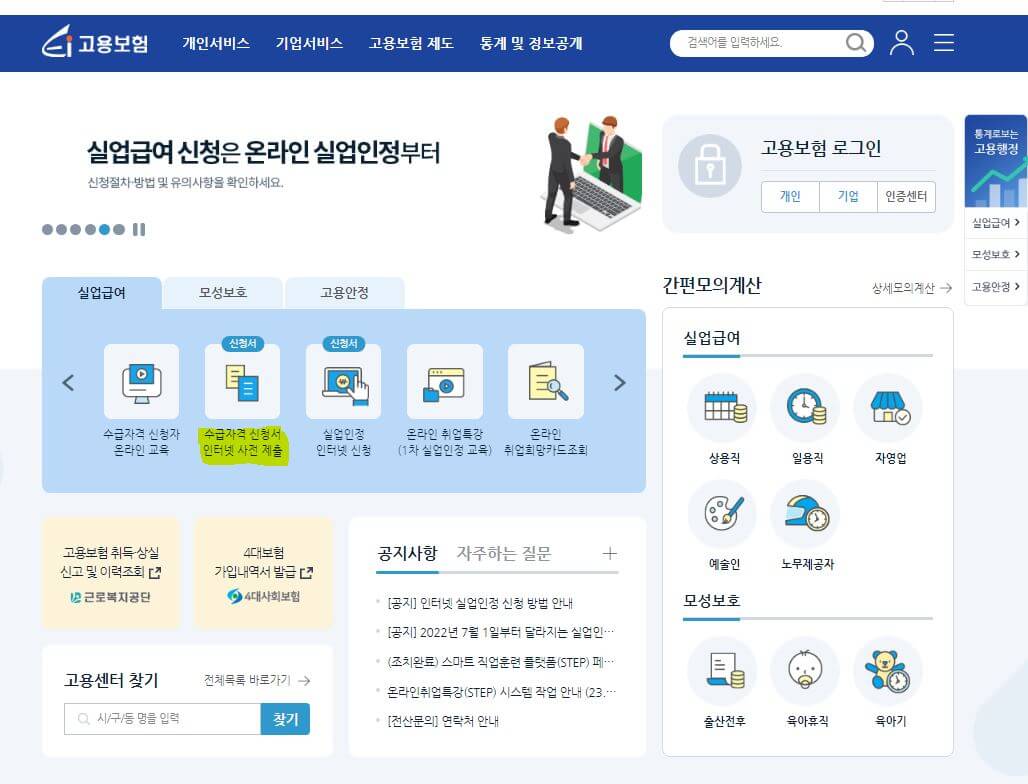Expand notices with the plus icon
The image size is (1028, 784).
coord(609,553)
